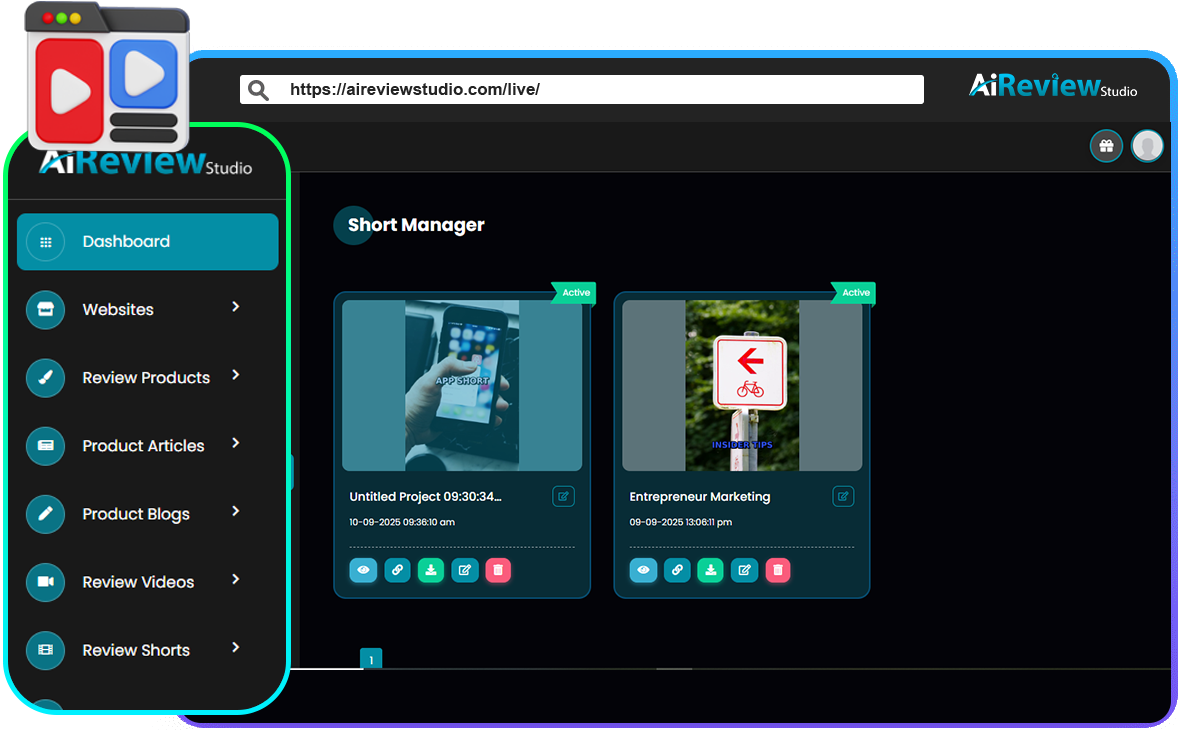Image resolution: width=1180 pixels, height=730 pixels.
Task: Copy link for Untitled Project short
Action: tap(397, 570)
